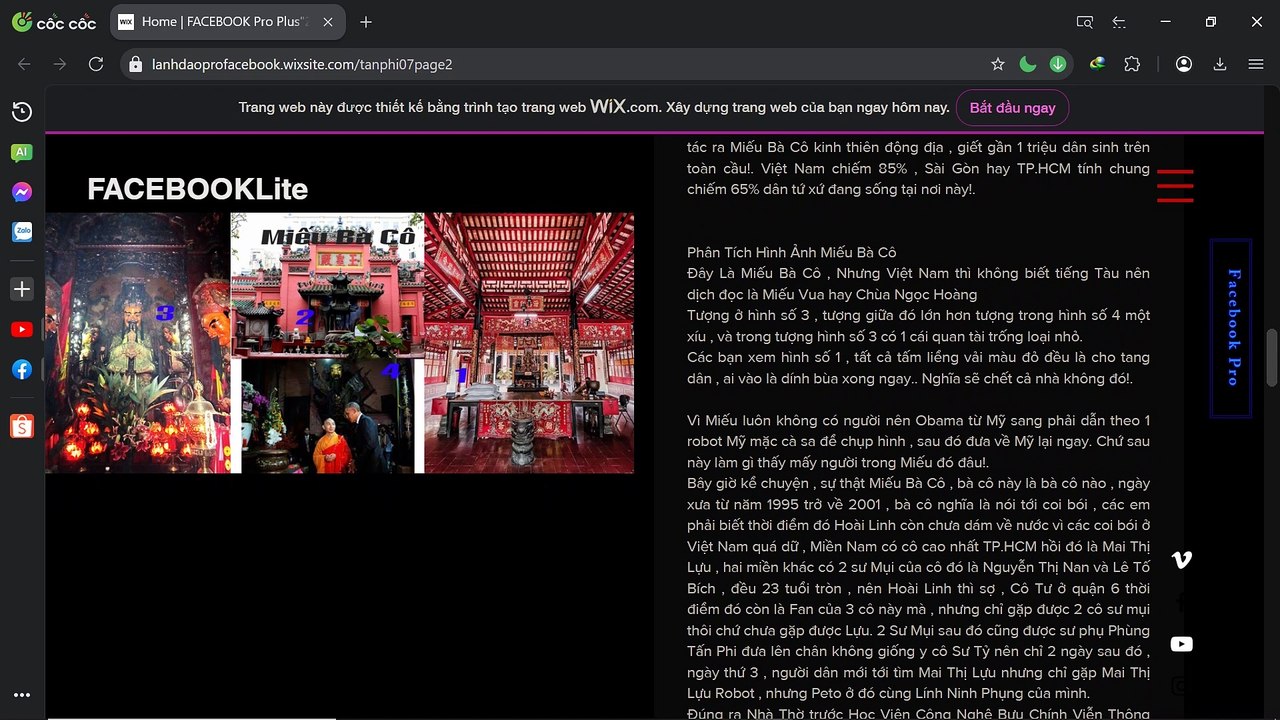Open a new browser tab
Image resolution: width=1280 pixels, height=720 pixels.
click(366, 22)
